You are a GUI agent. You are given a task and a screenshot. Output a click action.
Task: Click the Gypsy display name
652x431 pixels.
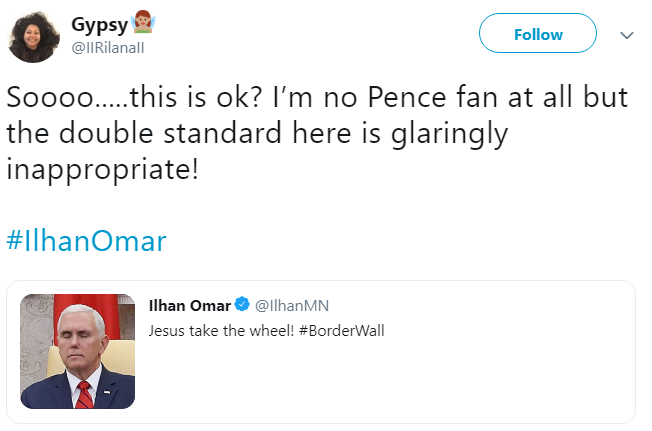tap(99, 25)
